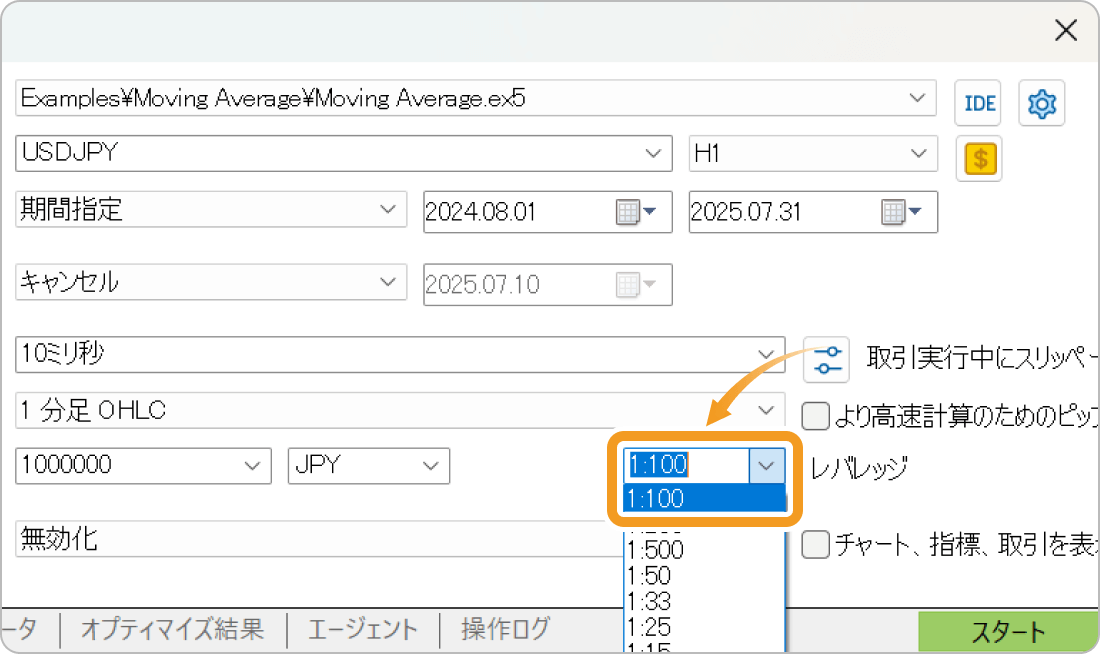Click the dollar coin deposit icon

tap(979, 158)
